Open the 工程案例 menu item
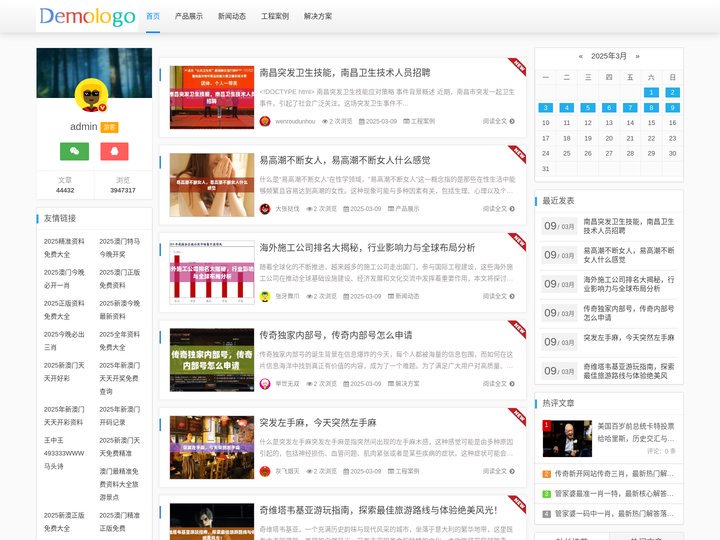Image resolution: width=720 pixels, height=540 pixels. [x=275, y=16]
